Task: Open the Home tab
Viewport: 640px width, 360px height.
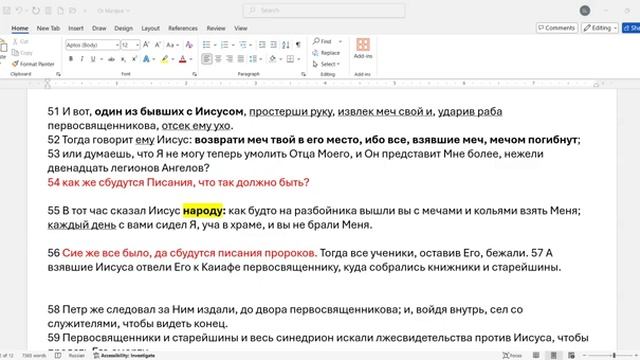Action: coord(20,28)
